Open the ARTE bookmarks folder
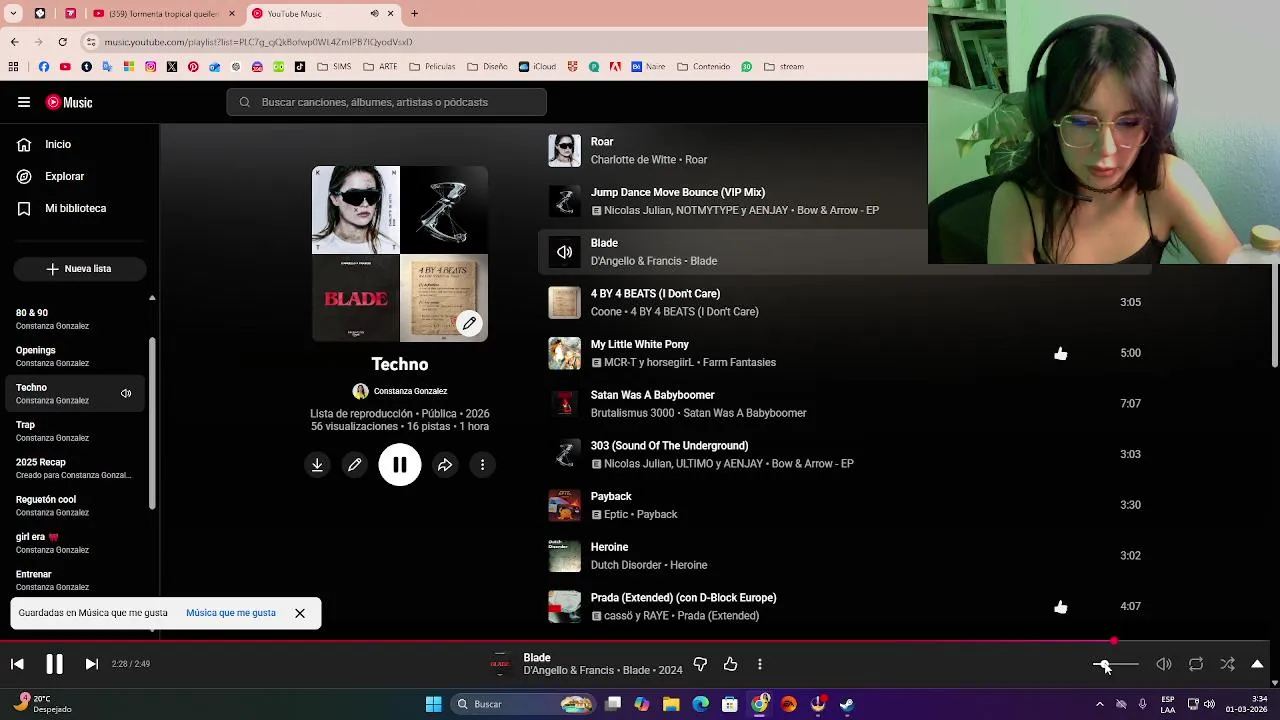The width and height of the screenshot is (1280, 720). 380,67
